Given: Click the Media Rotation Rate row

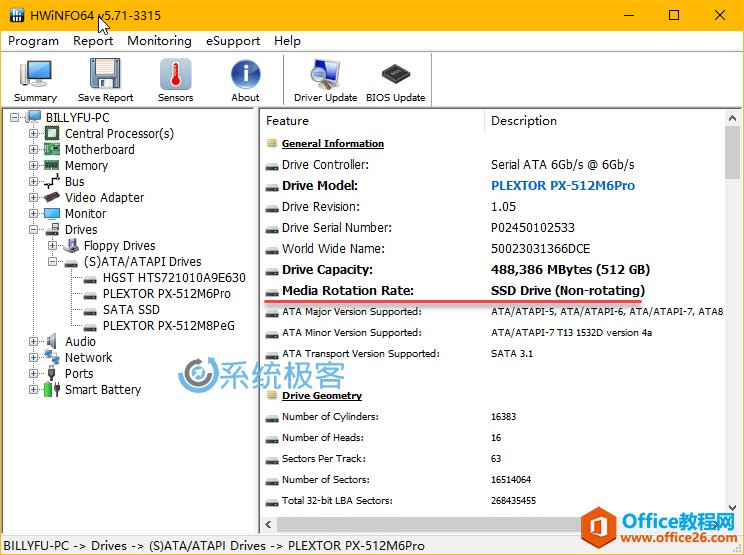Looking at the screenshot, I should pyautogui.click(x=493, y=290).
